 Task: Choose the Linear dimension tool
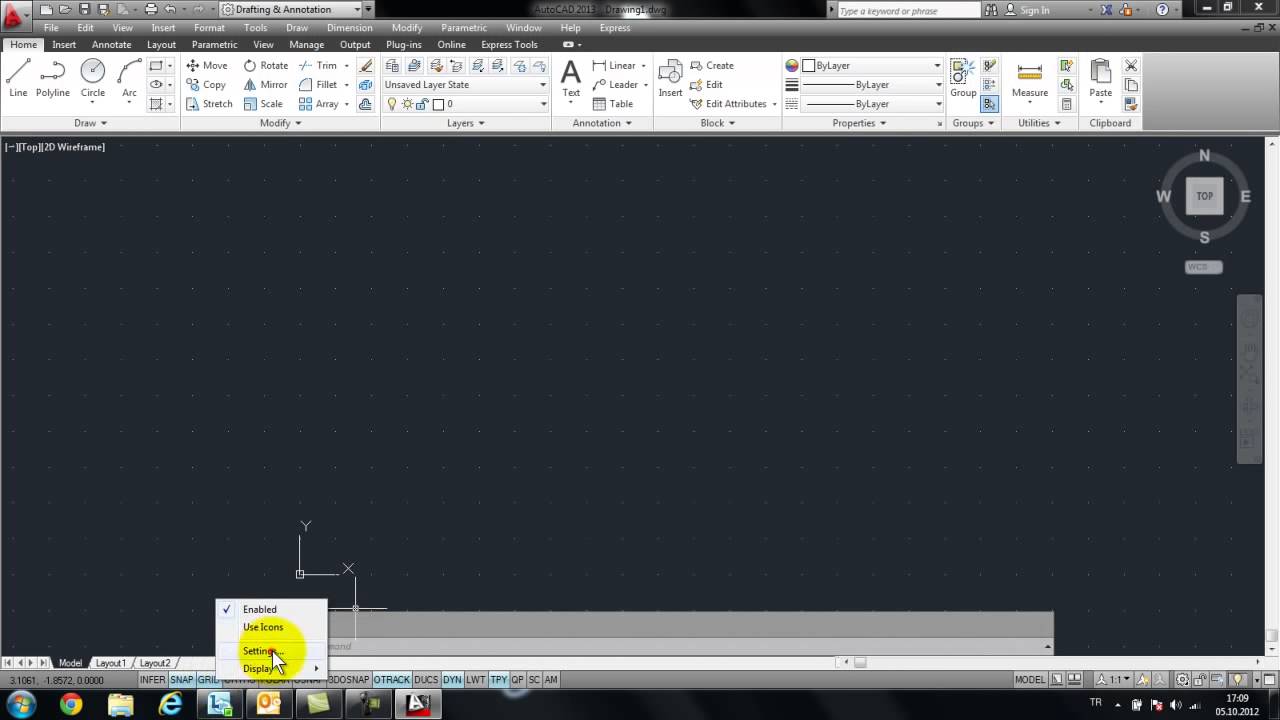614,66
